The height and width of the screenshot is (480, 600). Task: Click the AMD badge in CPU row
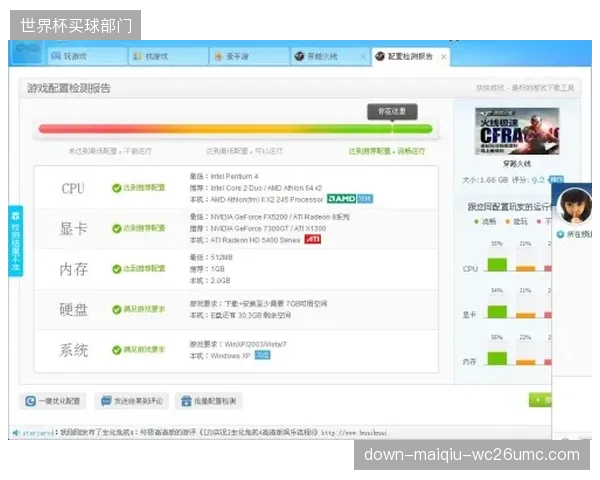point(341,199)
